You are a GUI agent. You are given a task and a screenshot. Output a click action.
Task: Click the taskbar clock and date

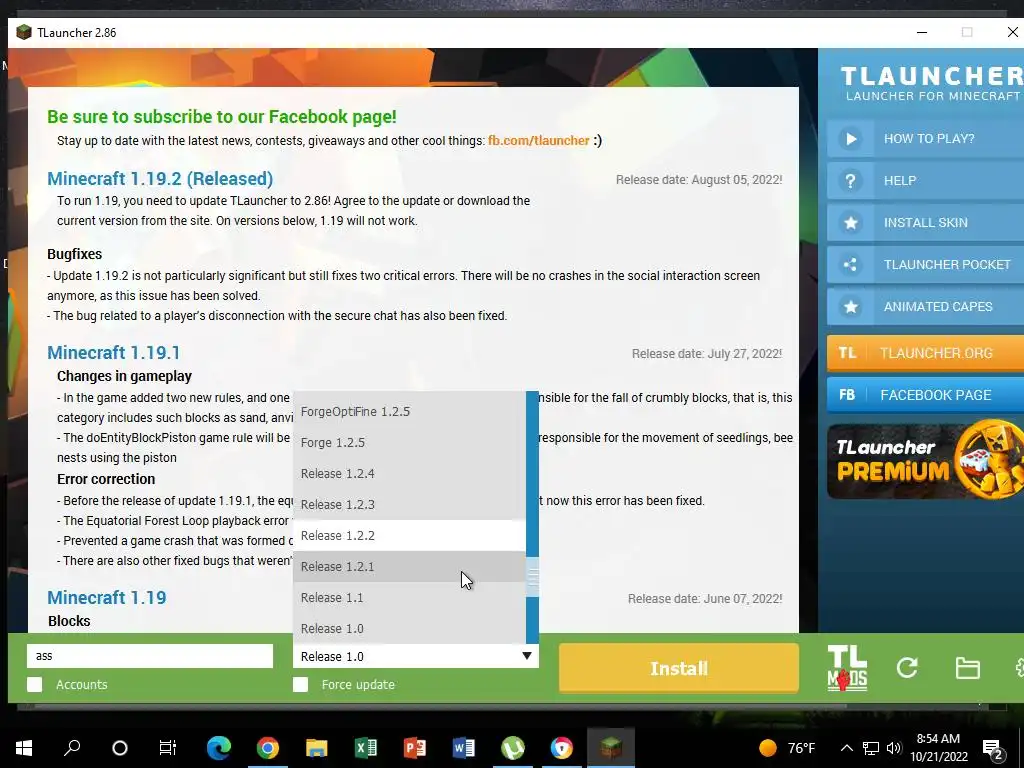938,748
